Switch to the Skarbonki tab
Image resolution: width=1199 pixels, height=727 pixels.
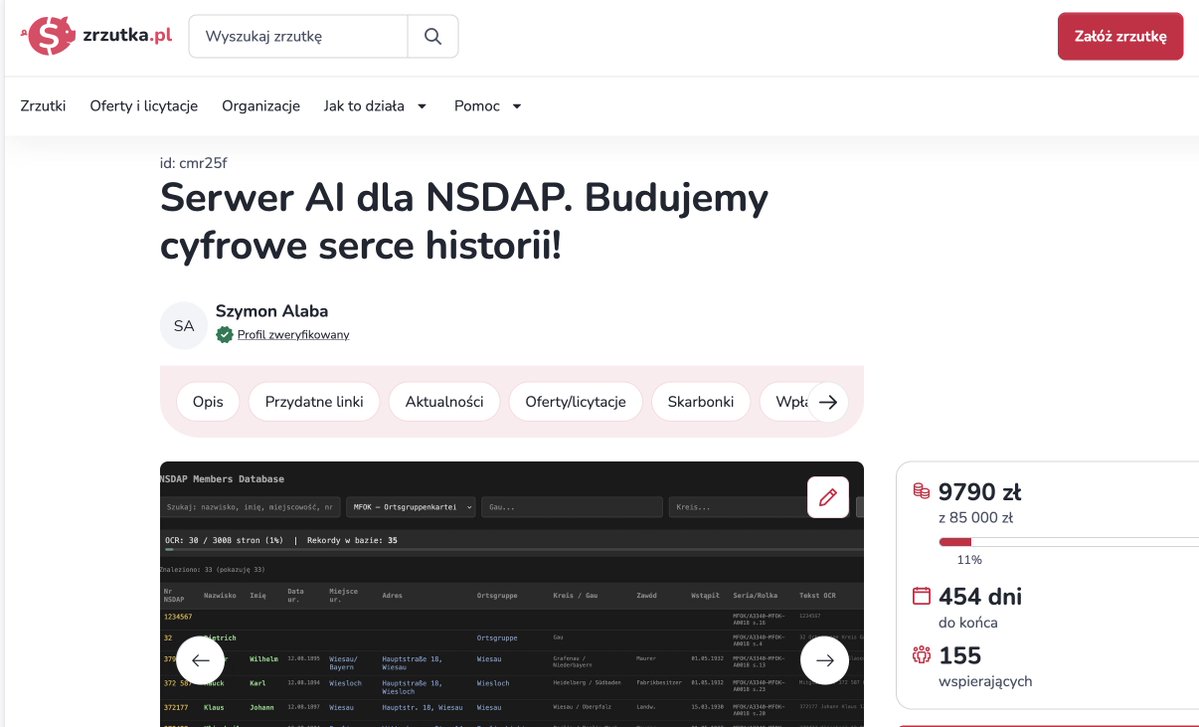tap(700, 402)
